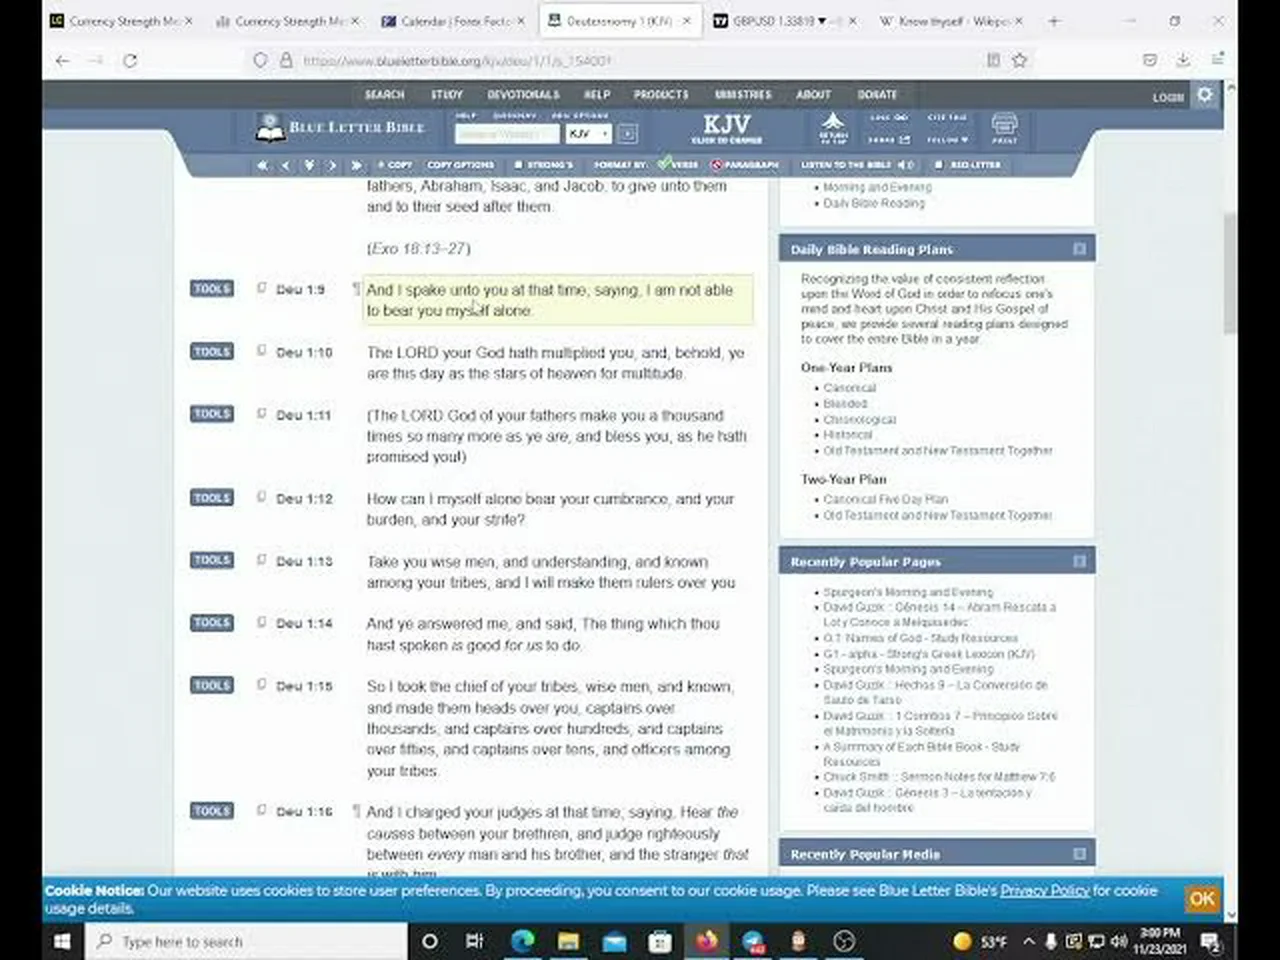Open Copy Options in the toolbar
Viewport: 1280px width, 960px height.
(461, 165)
